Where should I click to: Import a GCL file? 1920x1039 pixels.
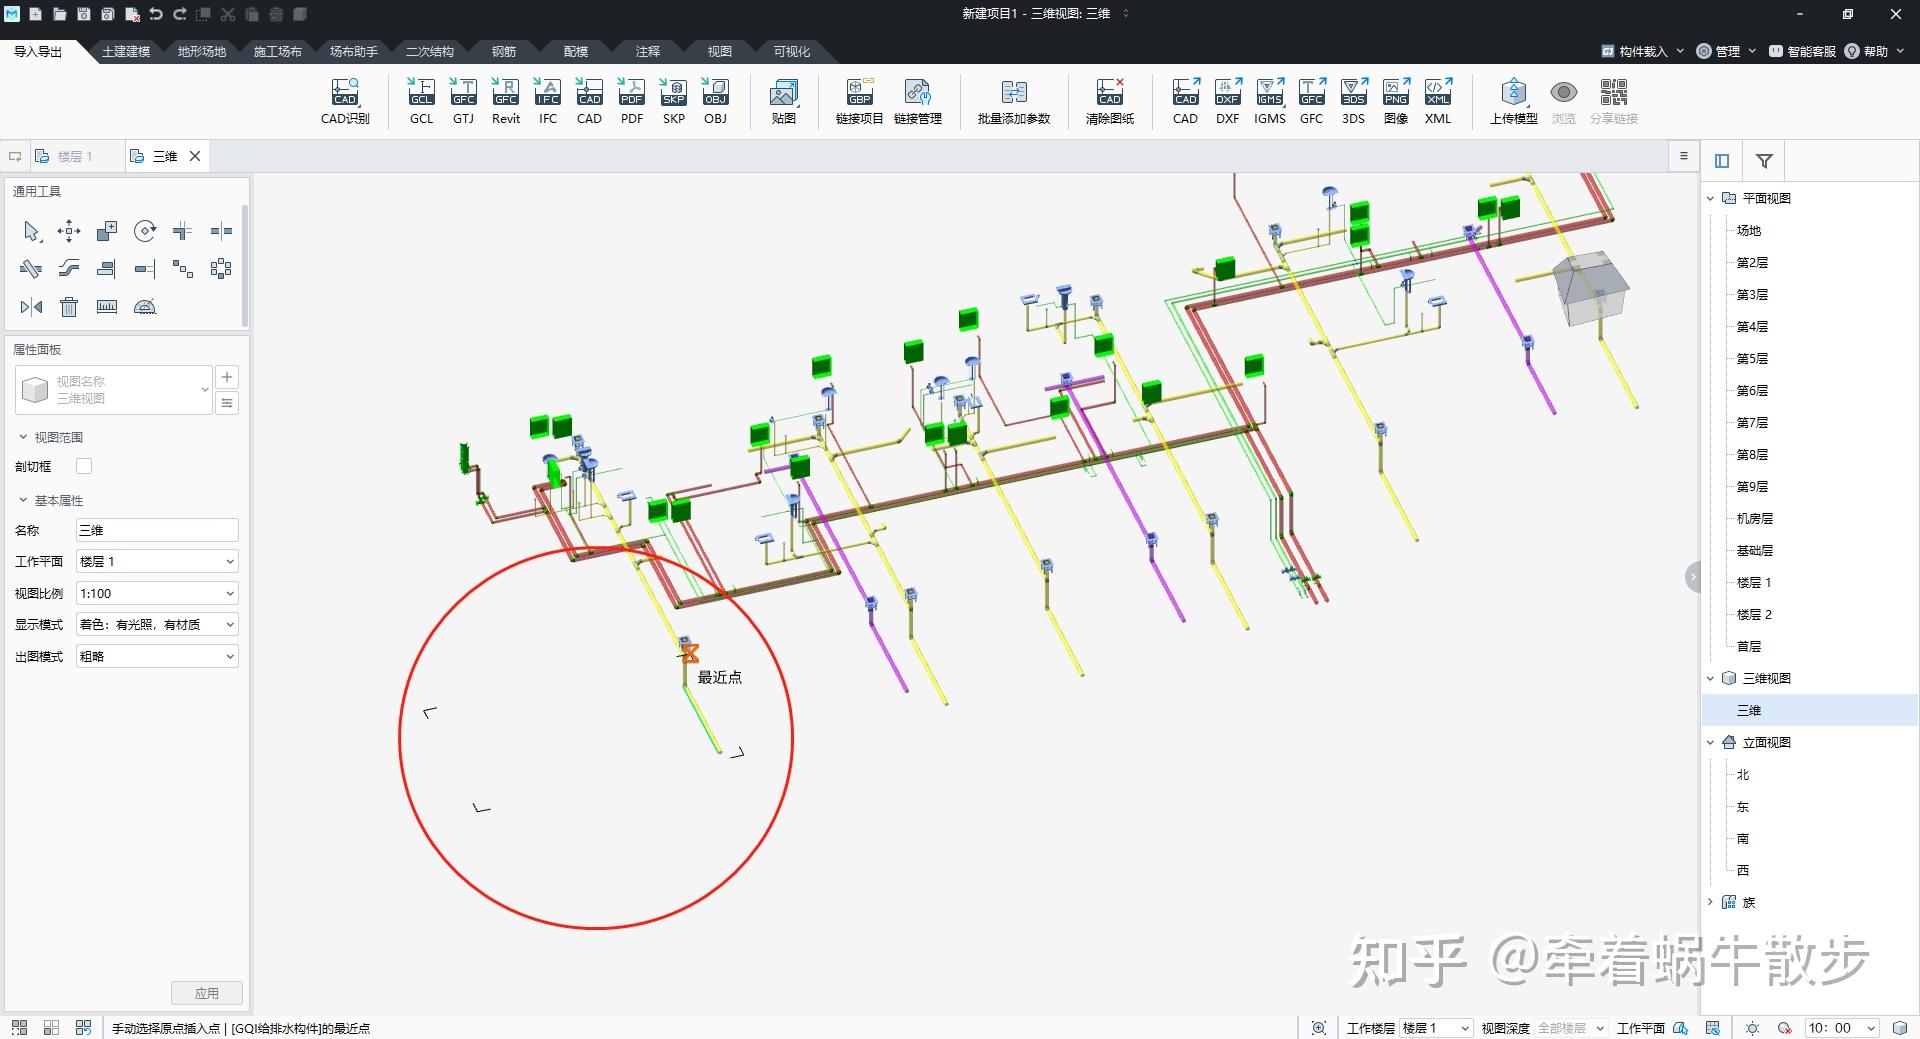click(x=421, y=102)
